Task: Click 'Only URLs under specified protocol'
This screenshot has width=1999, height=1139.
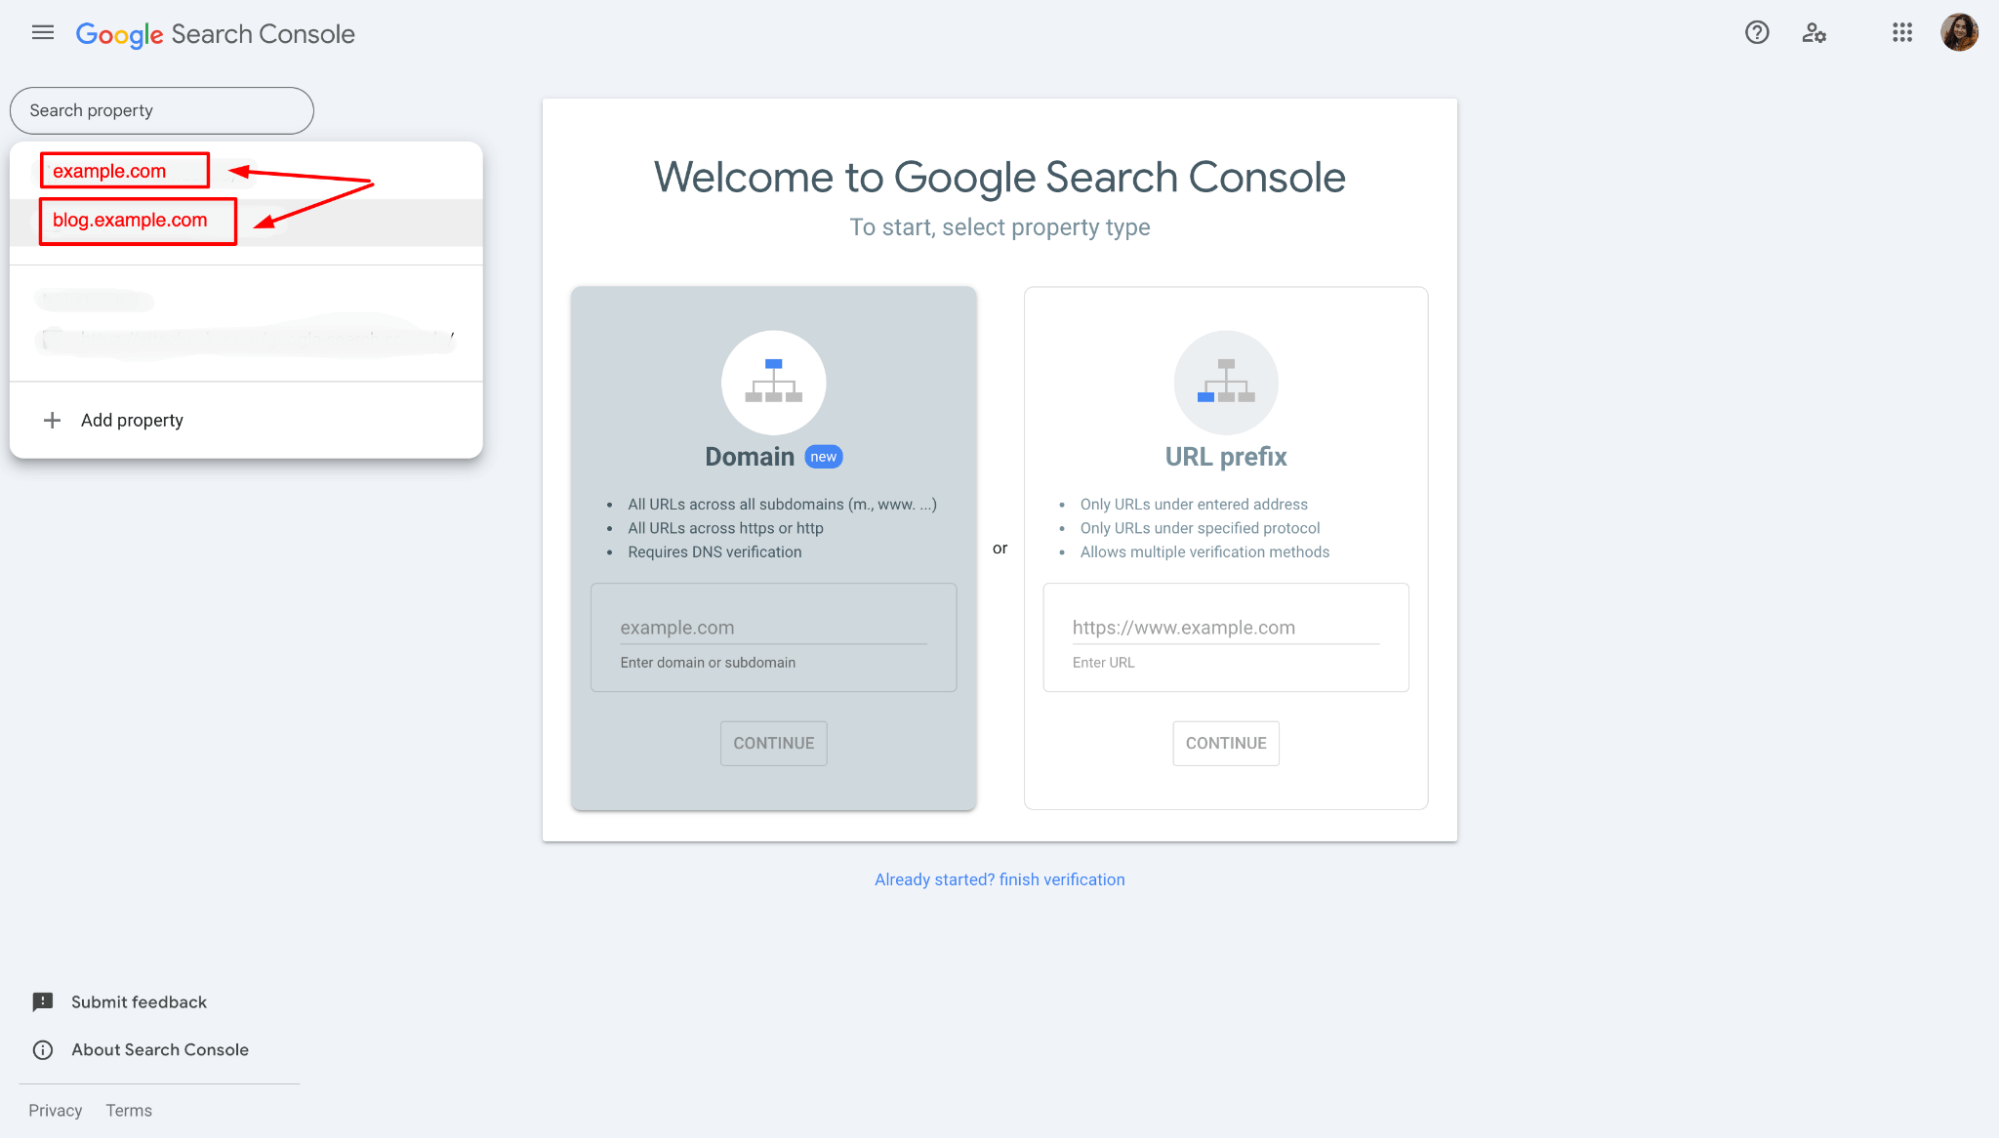Action: 1199,528
